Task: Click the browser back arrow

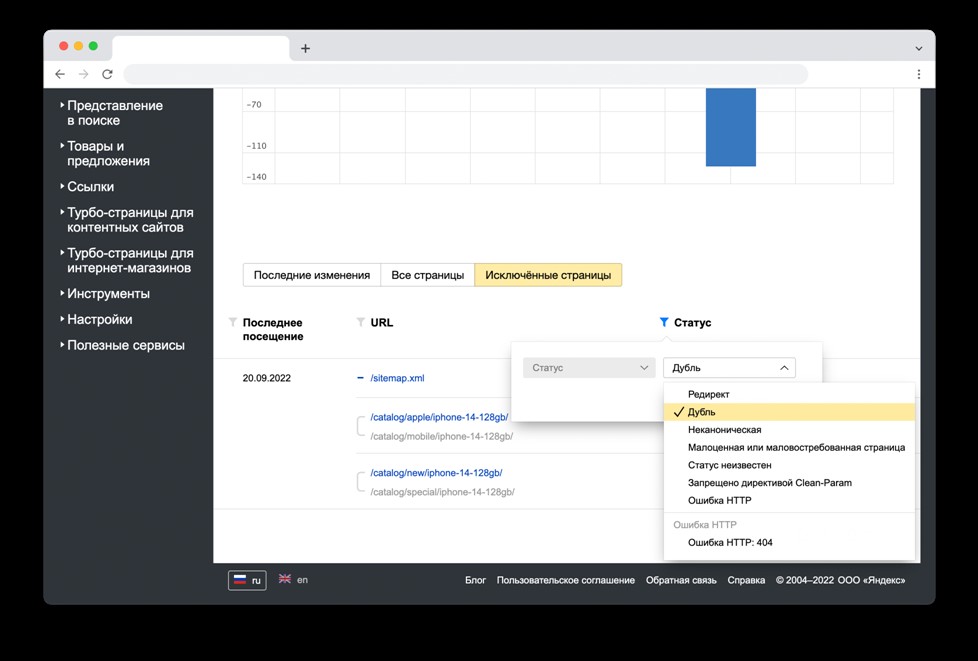Action: click(x=60, y=74)
